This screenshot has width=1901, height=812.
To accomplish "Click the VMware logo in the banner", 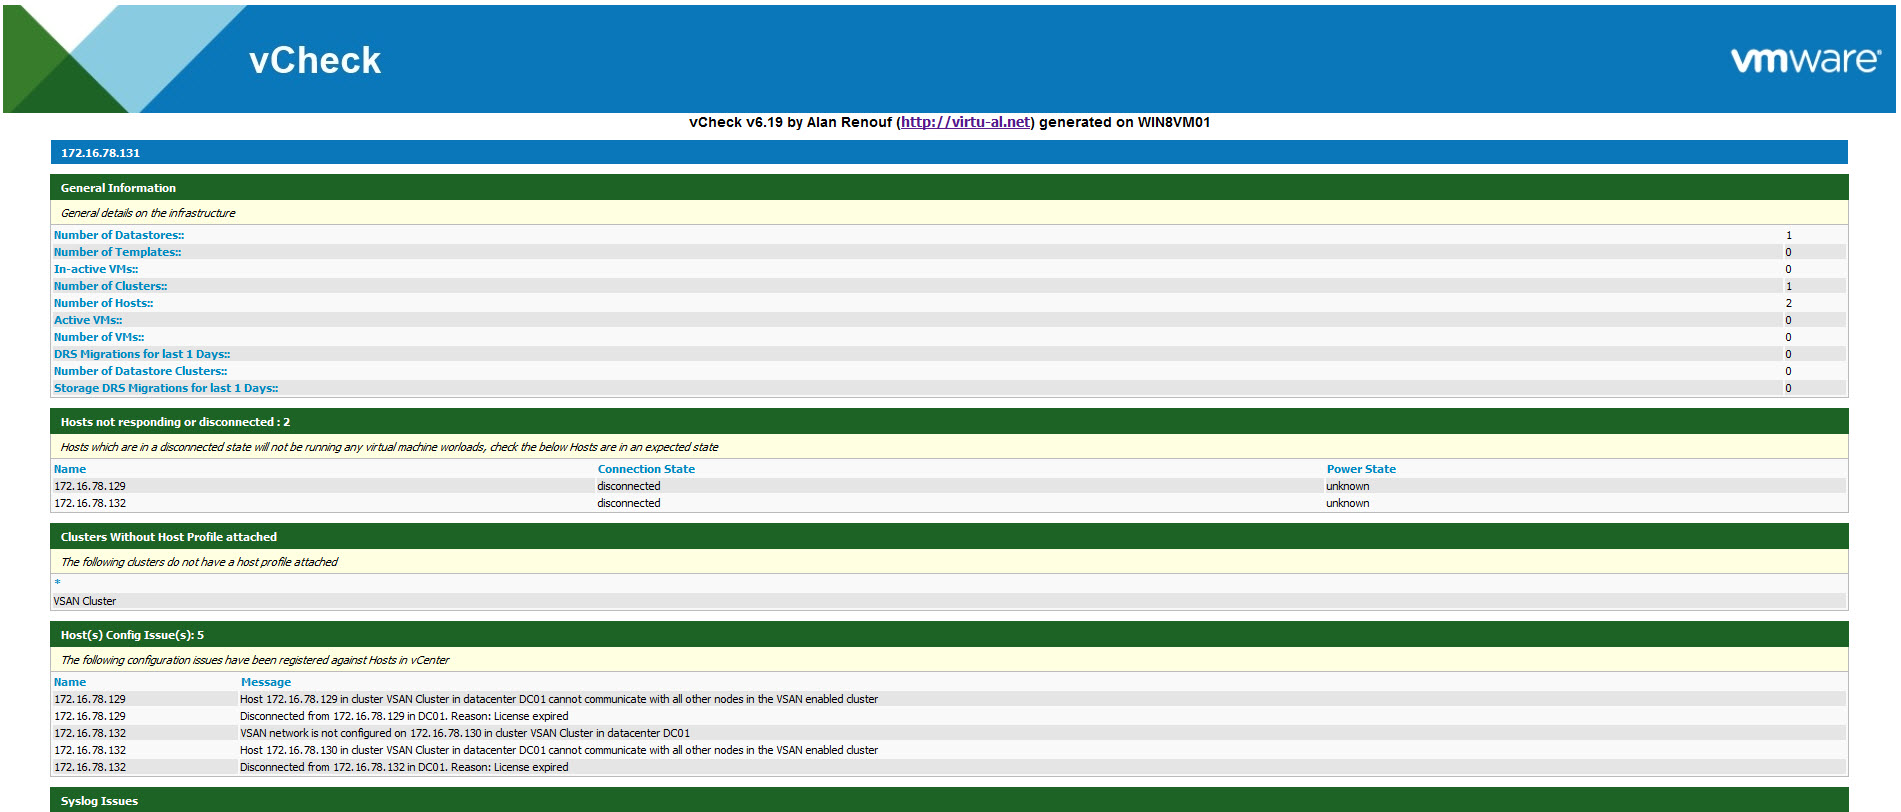I will coord(1805,60).
